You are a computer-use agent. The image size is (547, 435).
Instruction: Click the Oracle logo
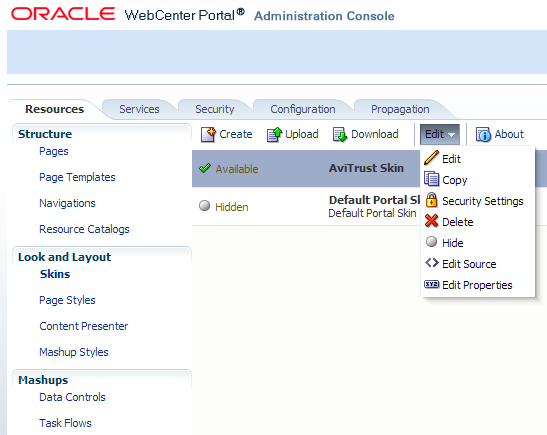point(63,14)
